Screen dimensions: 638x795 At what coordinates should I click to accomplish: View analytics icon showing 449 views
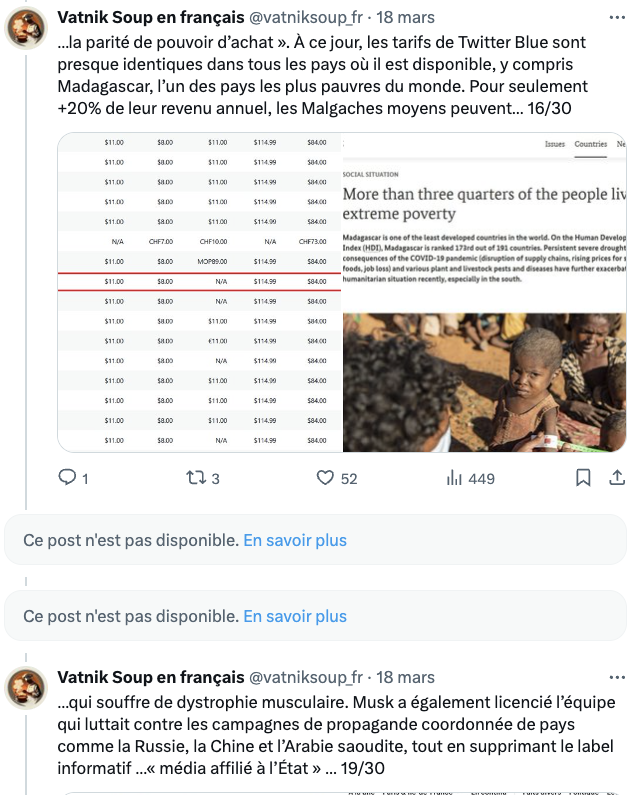point(453,478)
